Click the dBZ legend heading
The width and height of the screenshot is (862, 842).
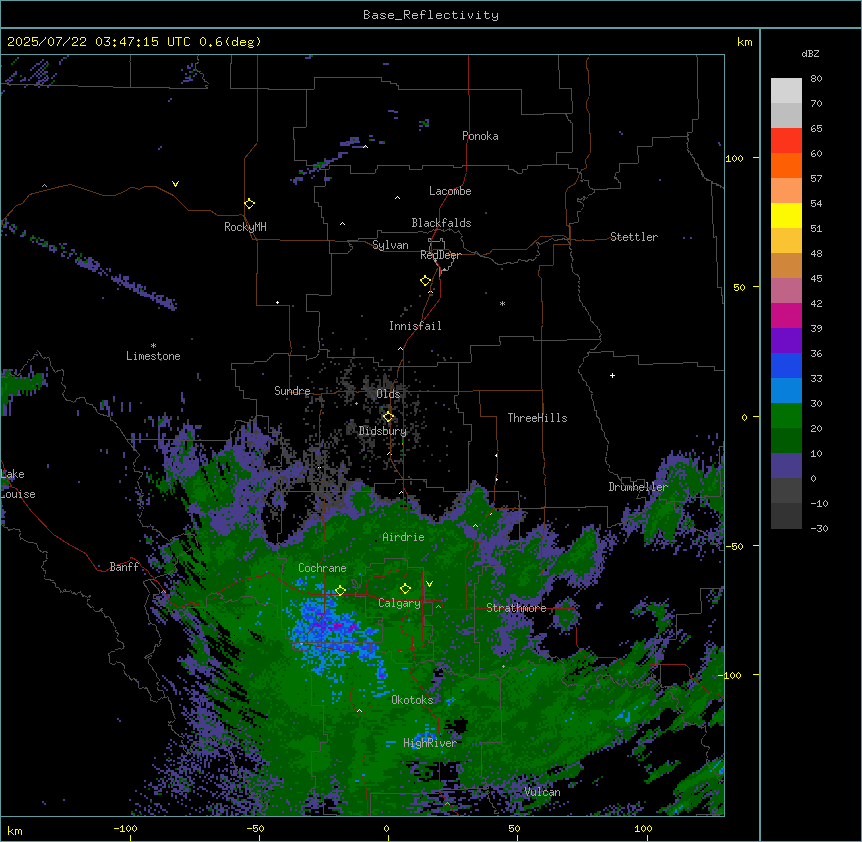tap(810, 53)
